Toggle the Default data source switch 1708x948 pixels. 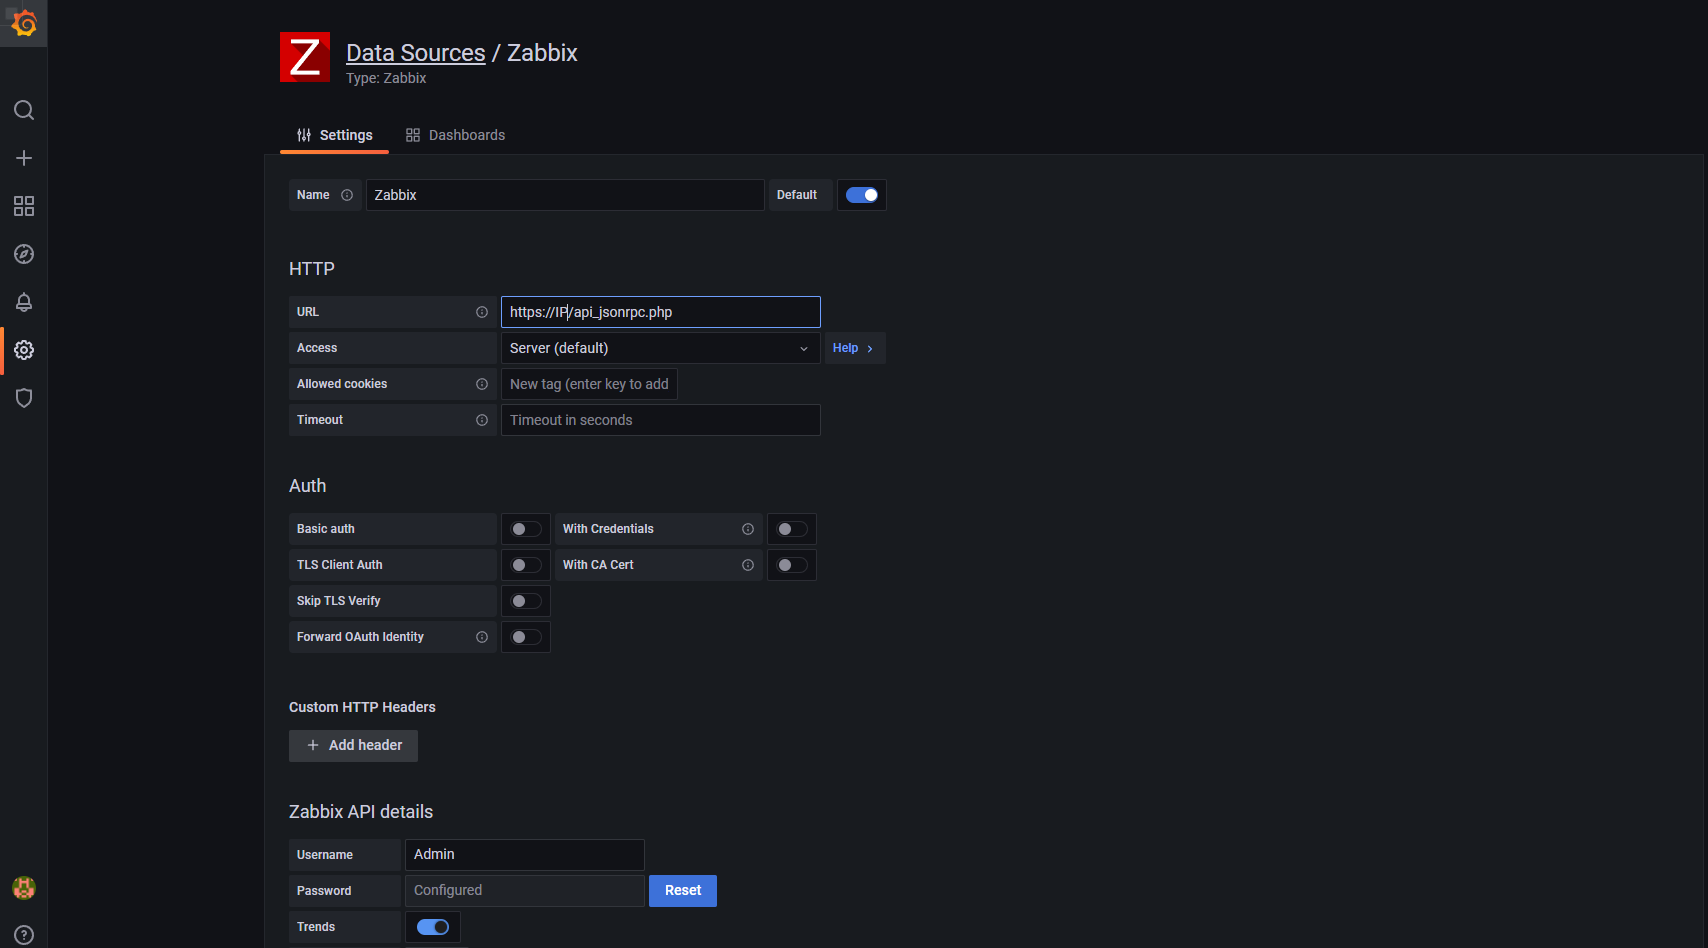coord(862,195)
